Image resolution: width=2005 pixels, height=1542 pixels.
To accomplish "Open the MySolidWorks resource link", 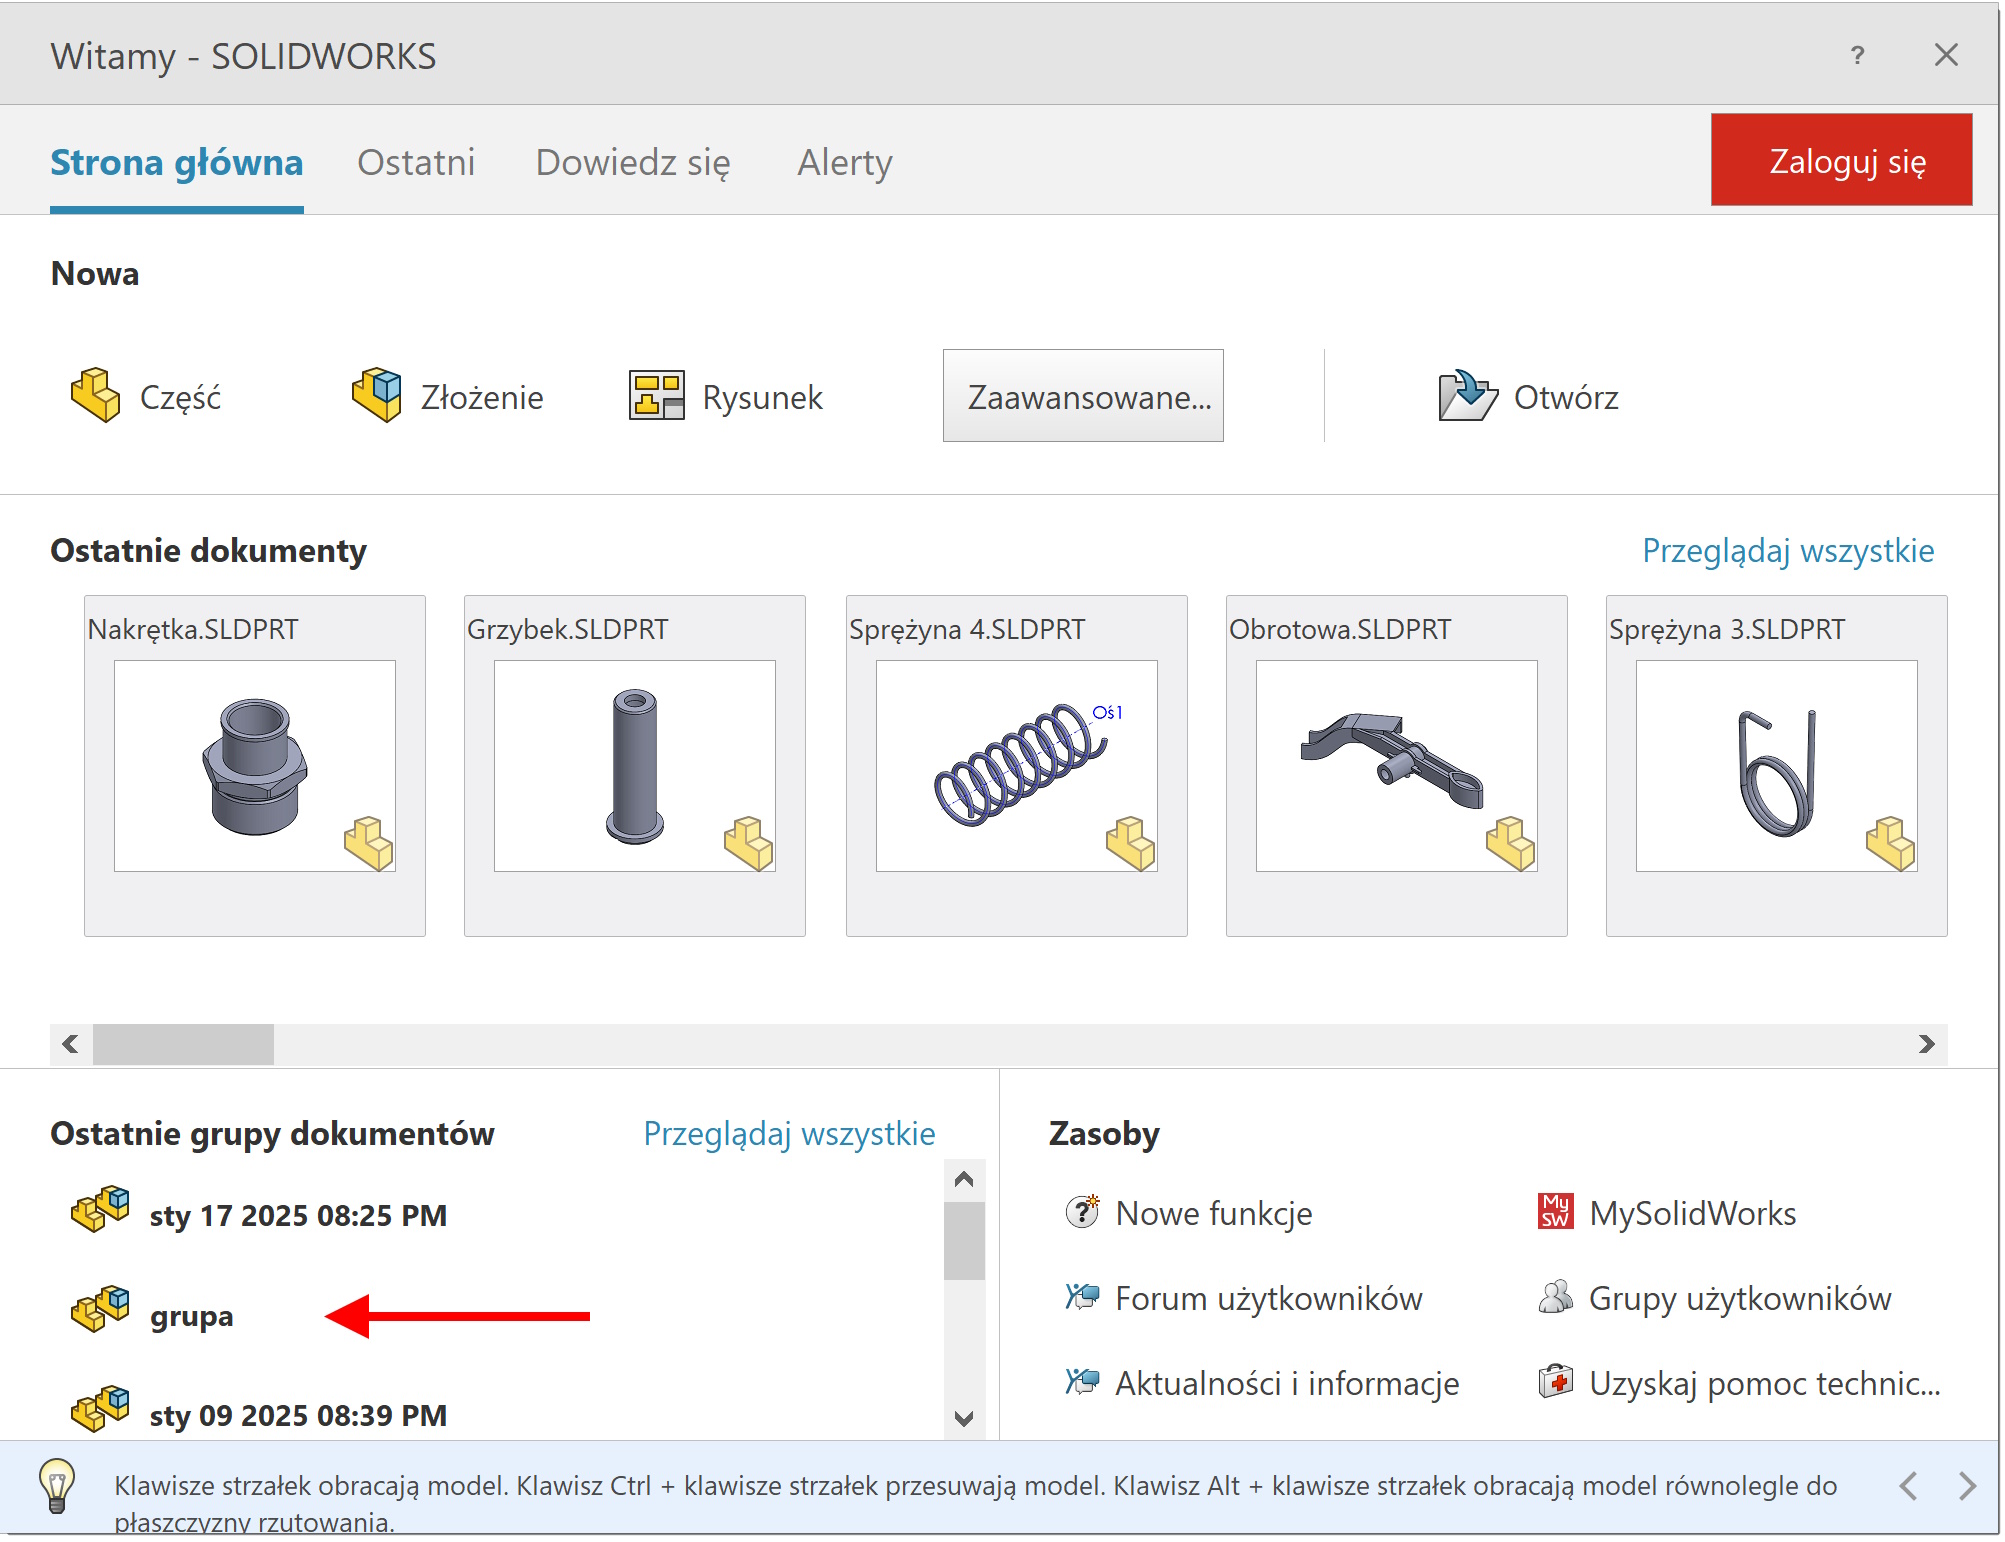I will (x=1693, y=1213).
